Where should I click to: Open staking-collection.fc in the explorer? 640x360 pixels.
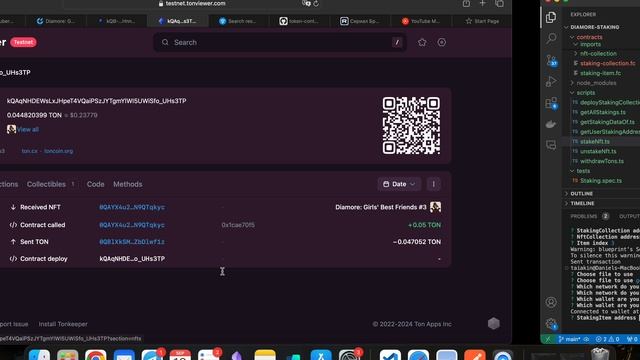[607, 63]
